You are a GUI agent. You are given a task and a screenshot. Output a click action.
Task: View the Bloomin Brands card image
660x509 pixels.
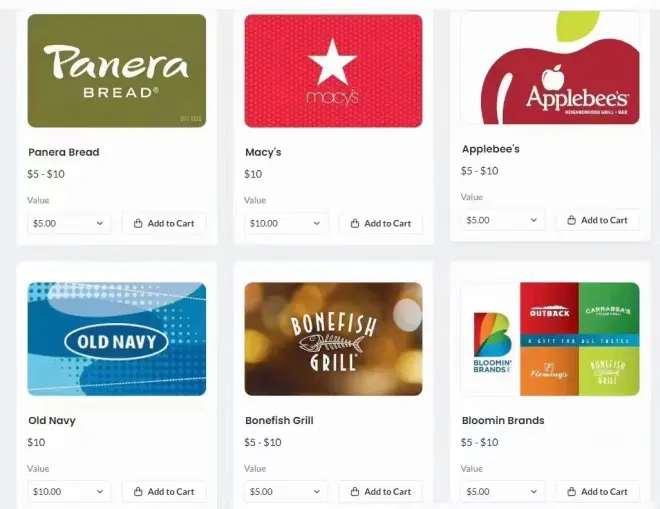pyautogui.click(x=550, y=339)
